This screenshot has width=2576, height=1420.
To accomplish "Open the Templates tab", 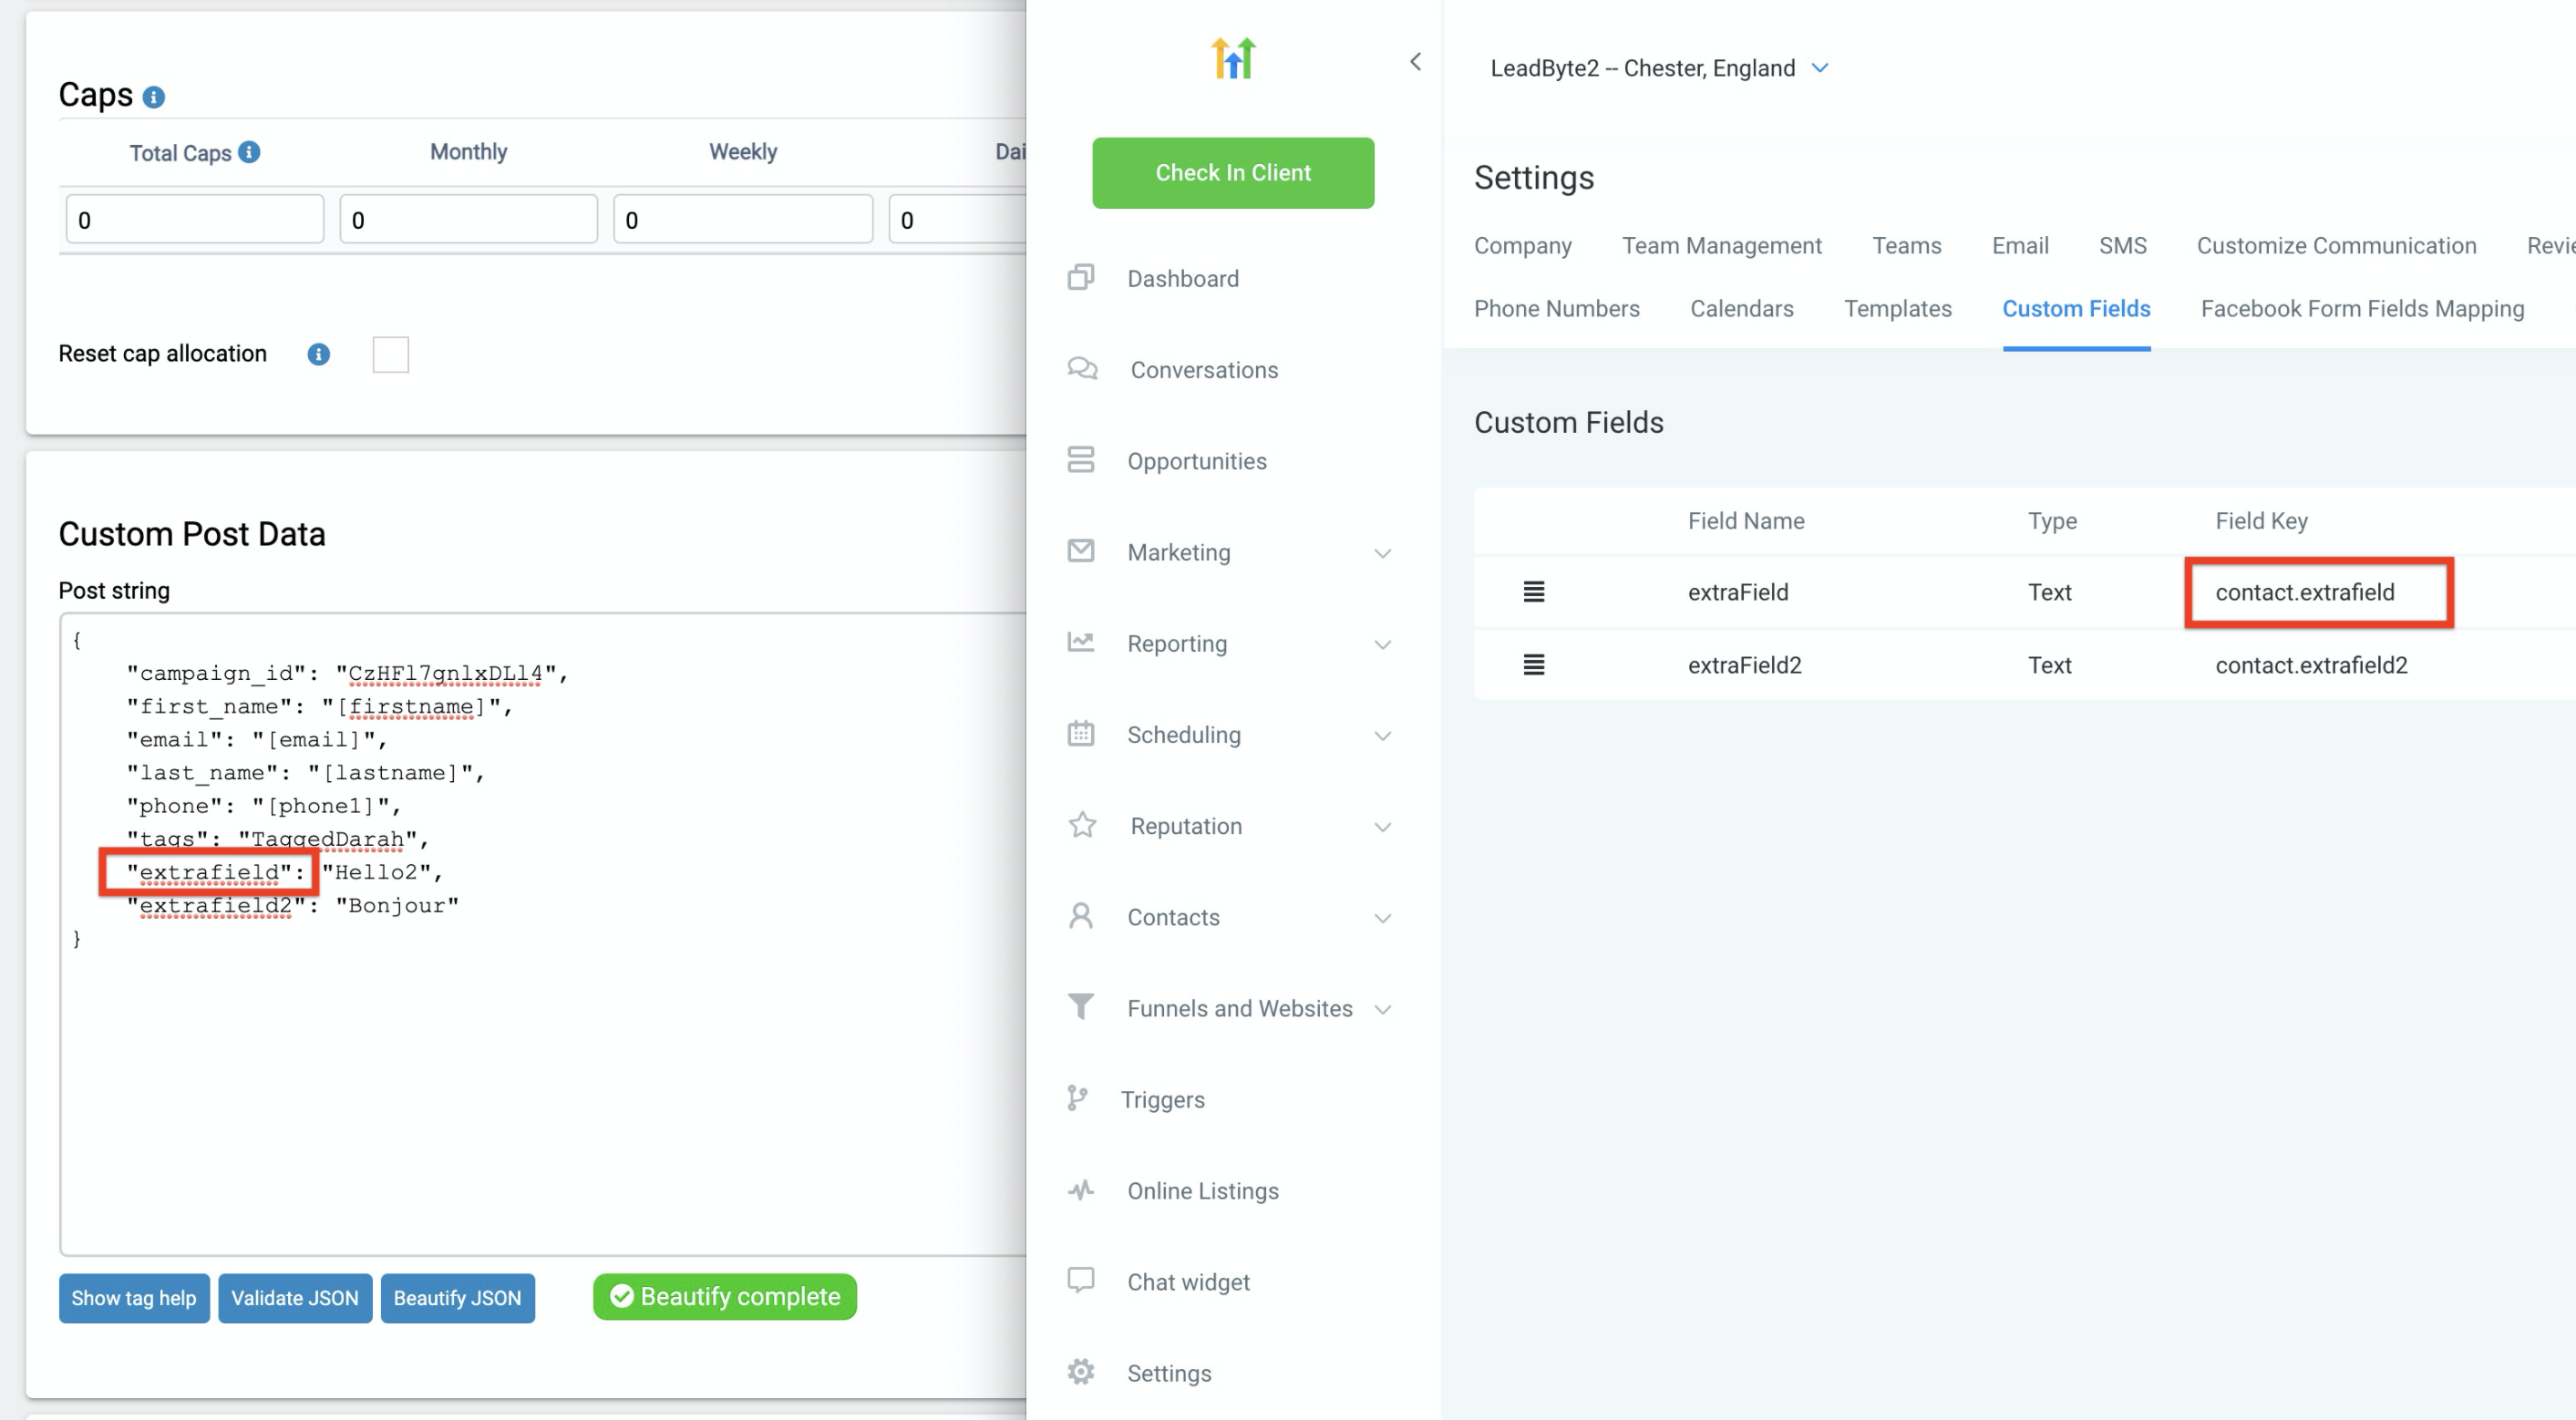I will click(1898, 308).
